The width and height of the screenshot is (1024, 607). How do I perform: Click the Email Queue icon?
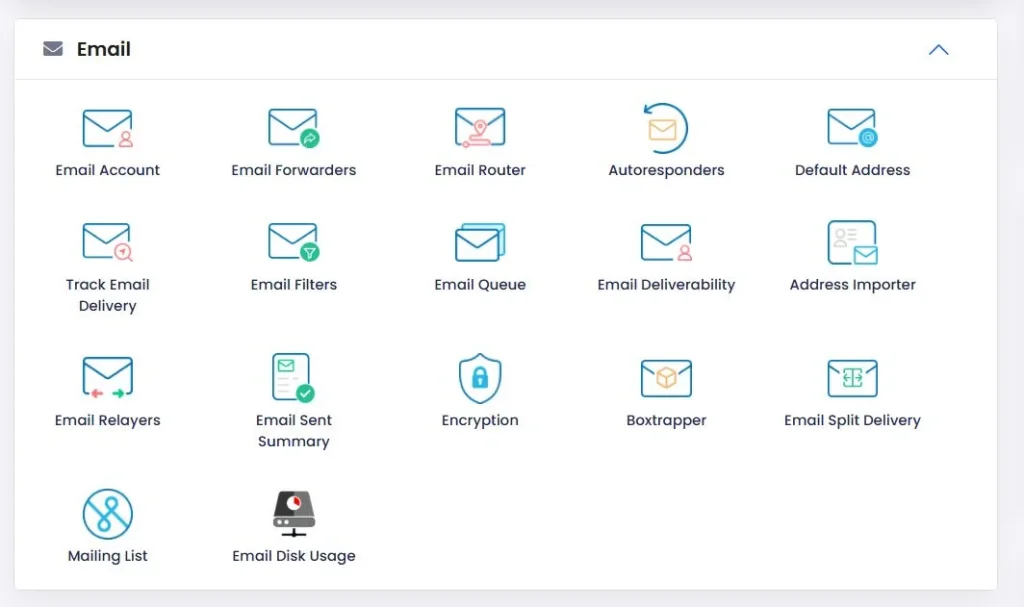tap(480, 242)
